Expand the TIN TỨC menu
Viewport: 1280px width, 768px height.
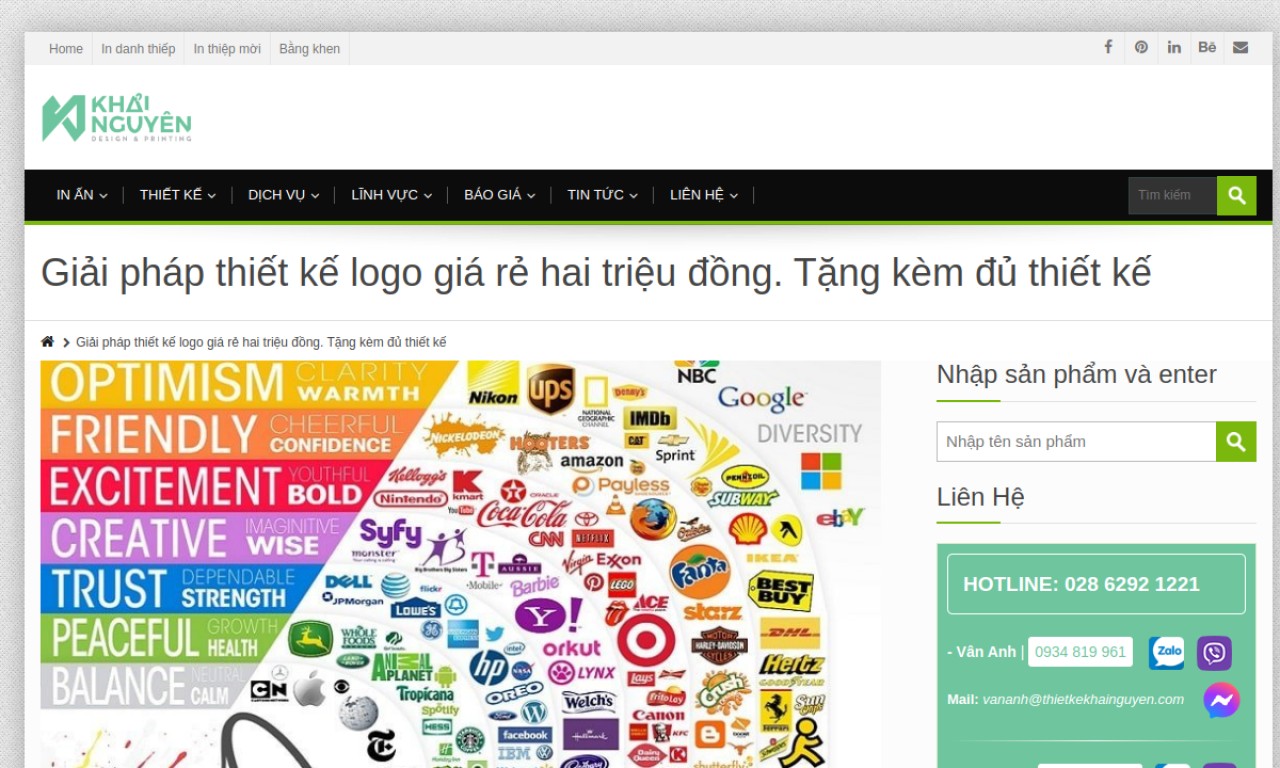pos(603,195)
